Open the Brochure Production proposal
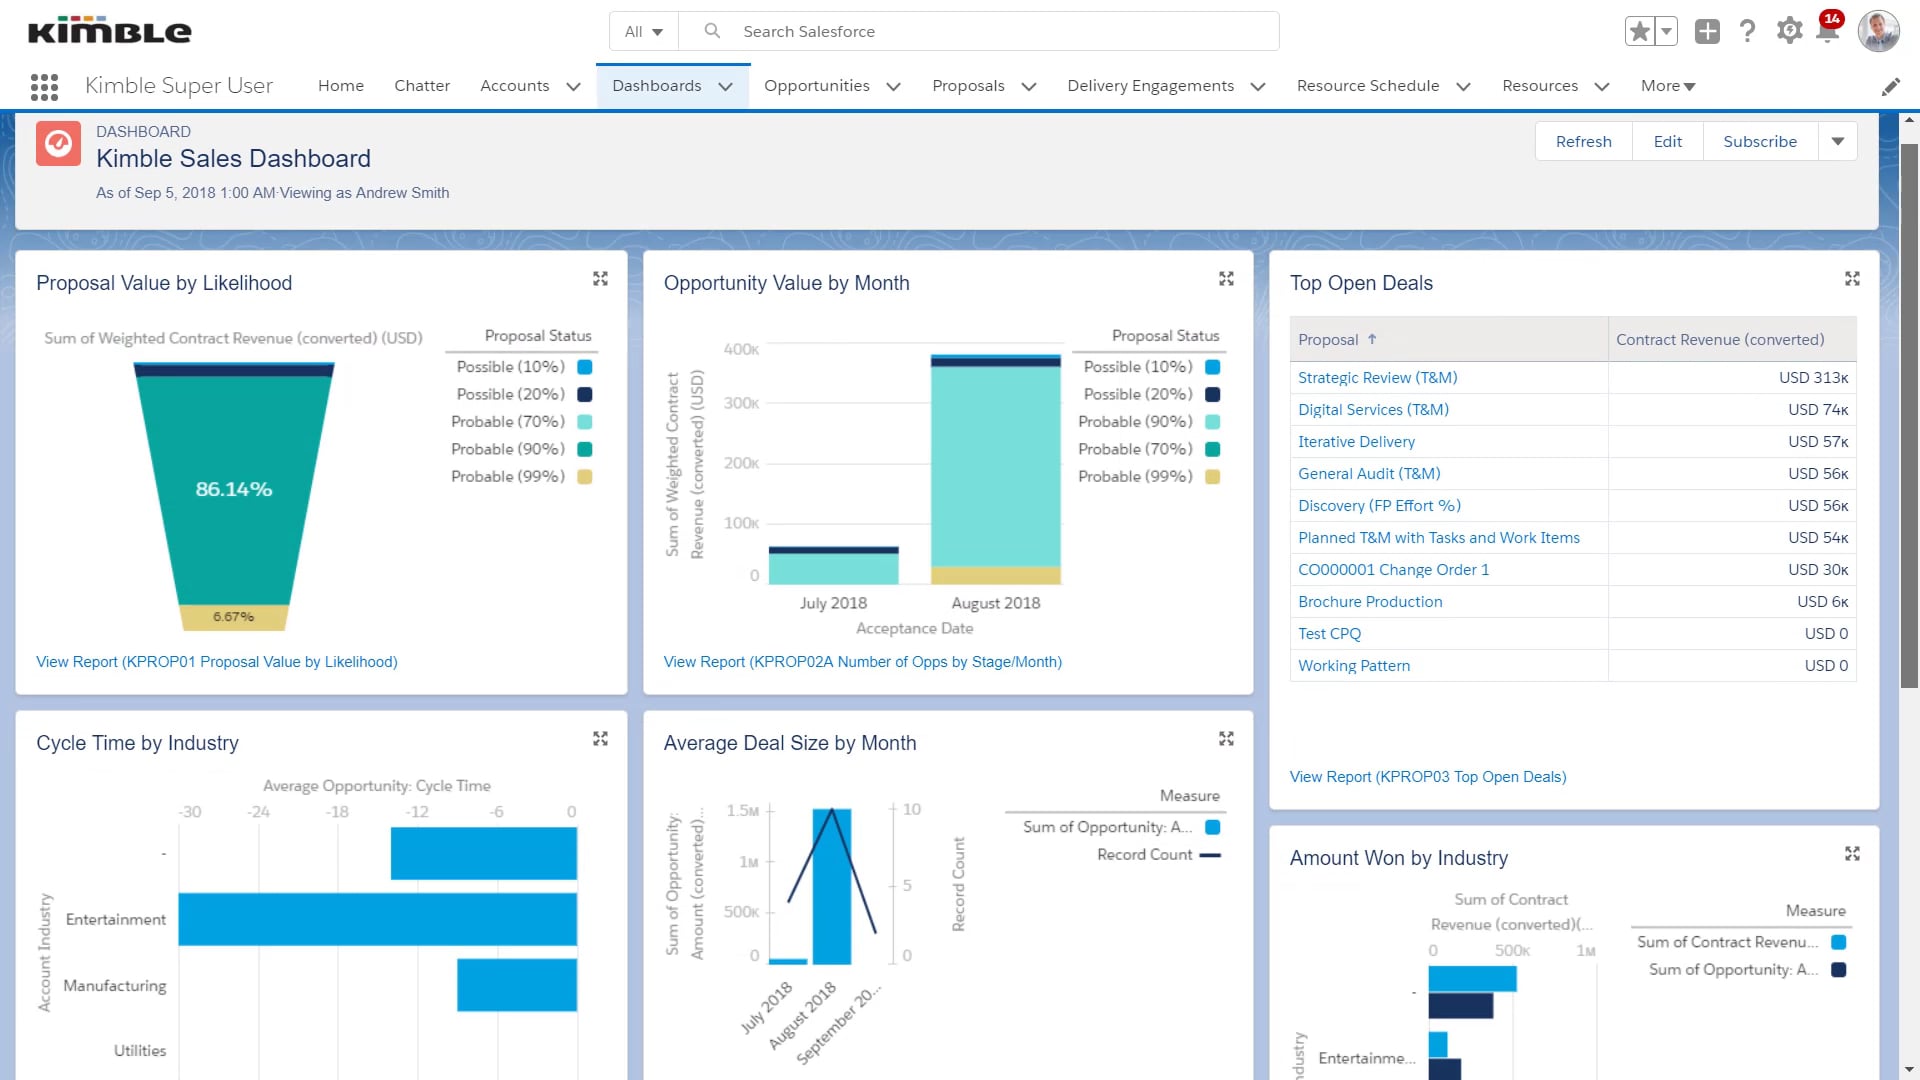Image resolution: width=1920 pixels, height=1080 pixels. (1370, 602)
